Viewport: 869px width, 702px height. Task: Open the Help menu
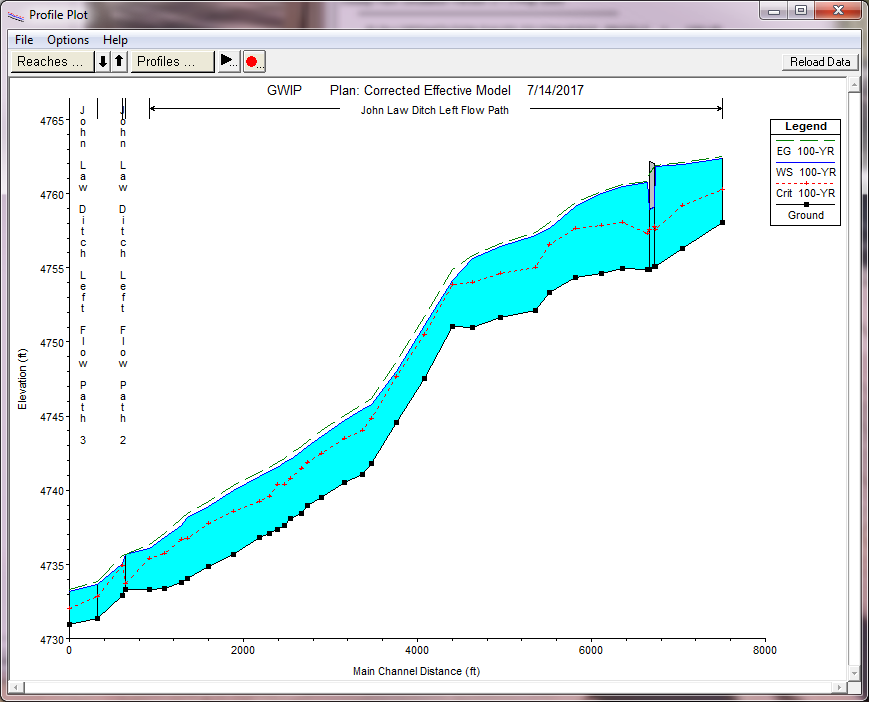(x=115, y=40)
